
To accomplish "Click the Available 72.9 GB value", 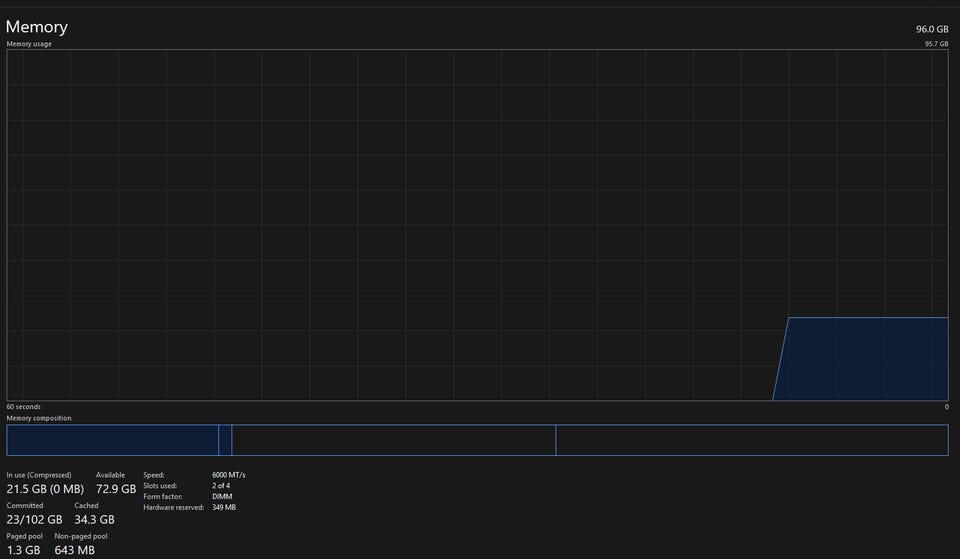I will pos(116,489).
